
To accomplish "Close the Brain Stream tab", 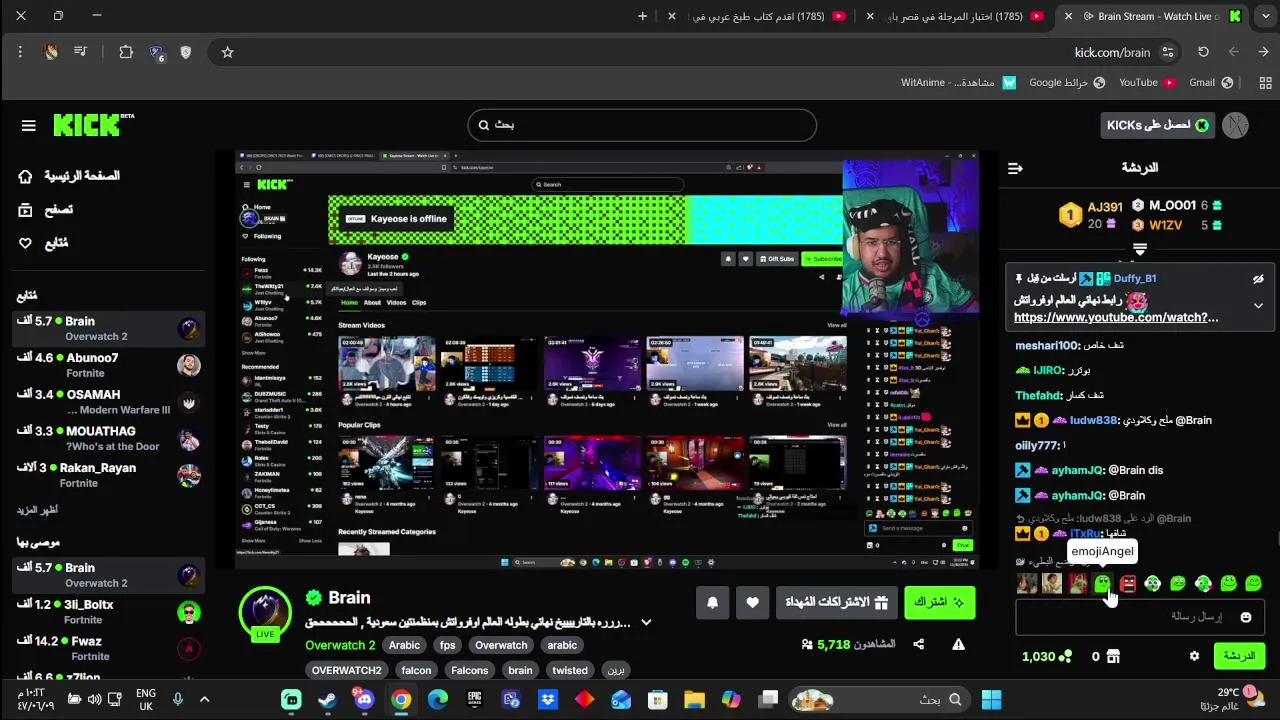I will 1069,16.
